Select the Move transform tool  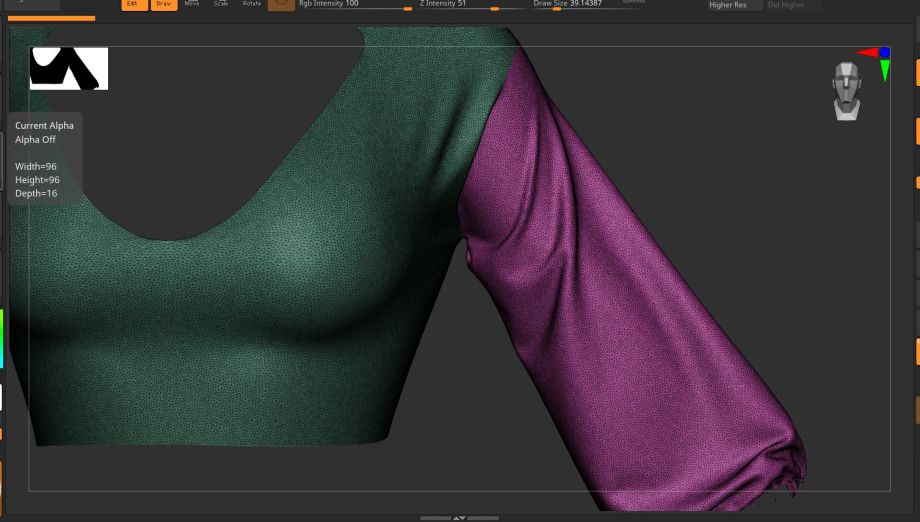(192, 4)
